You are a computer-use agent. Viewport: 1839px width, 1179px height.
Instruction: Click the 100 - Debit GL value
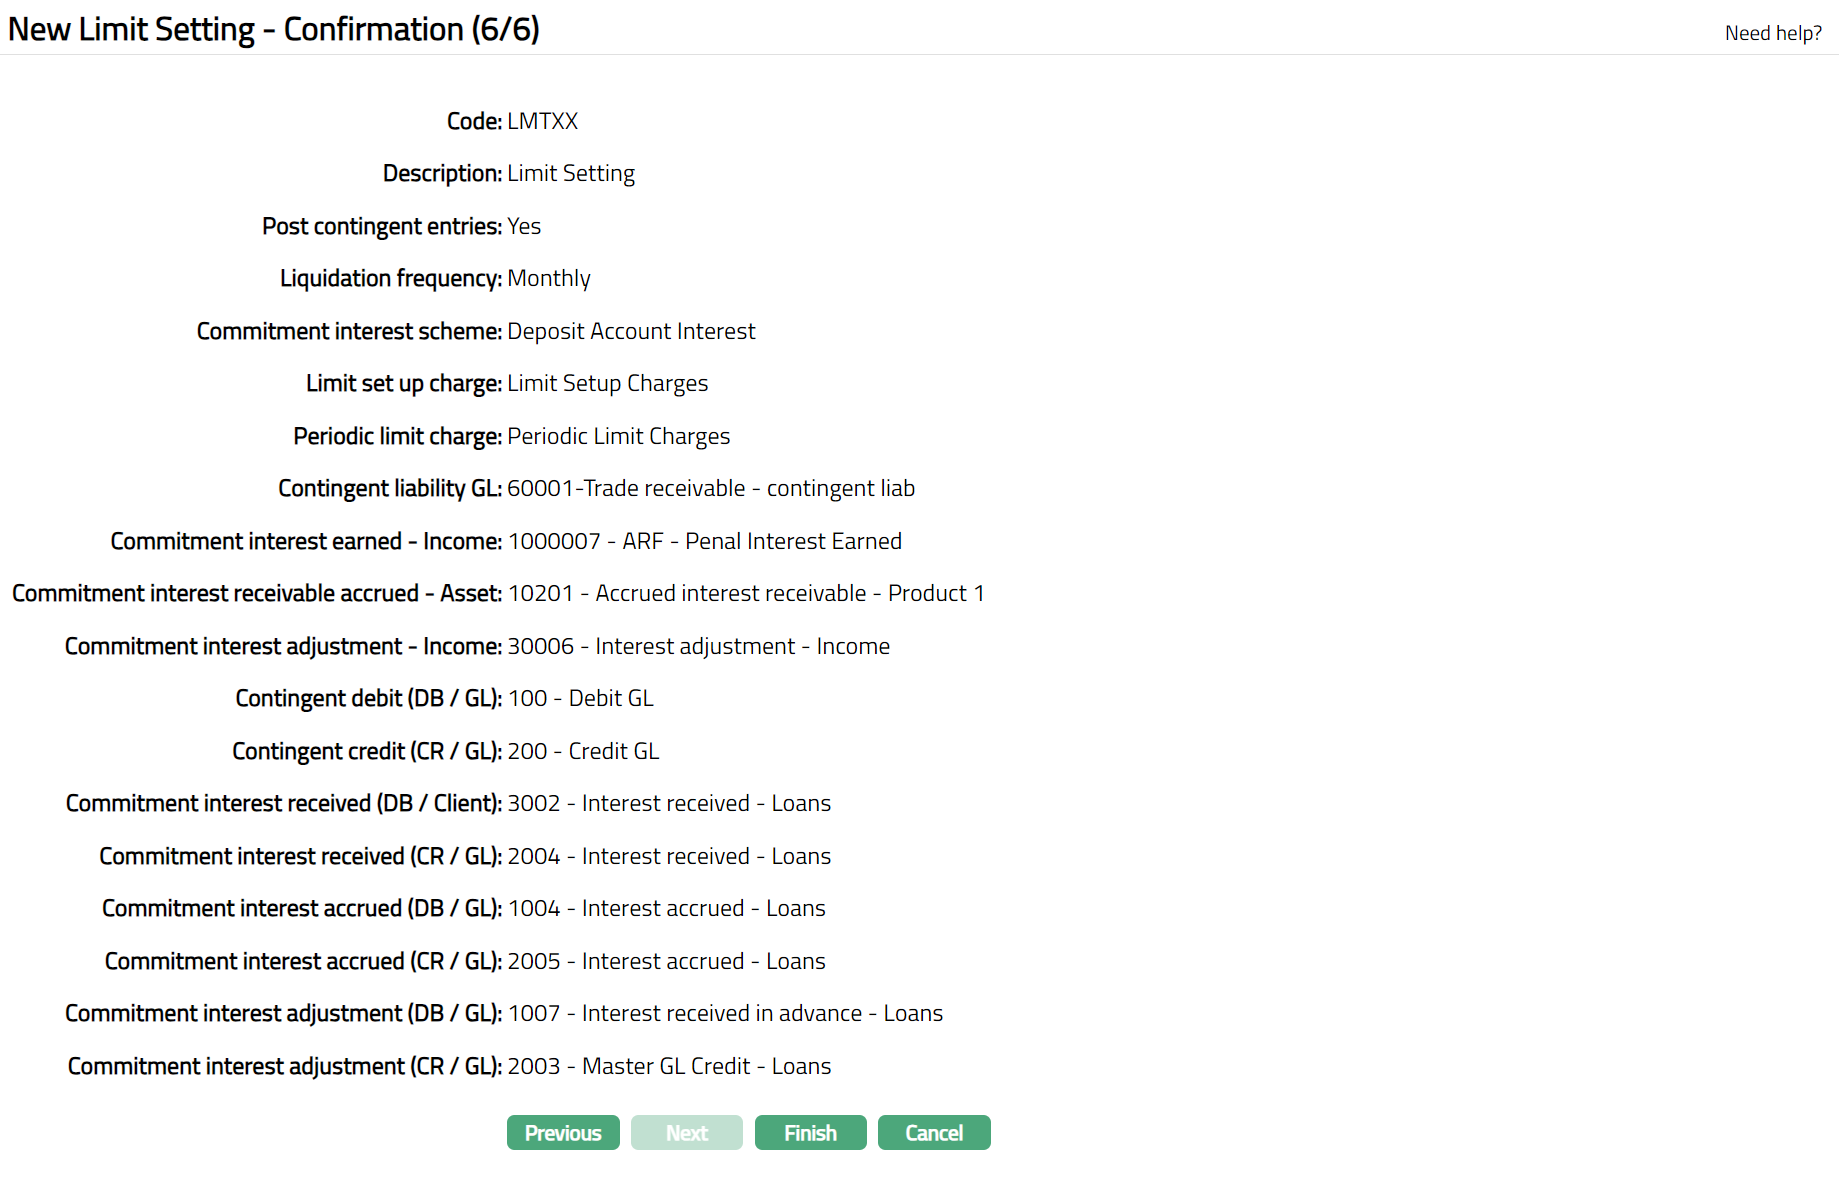(580, 698)
